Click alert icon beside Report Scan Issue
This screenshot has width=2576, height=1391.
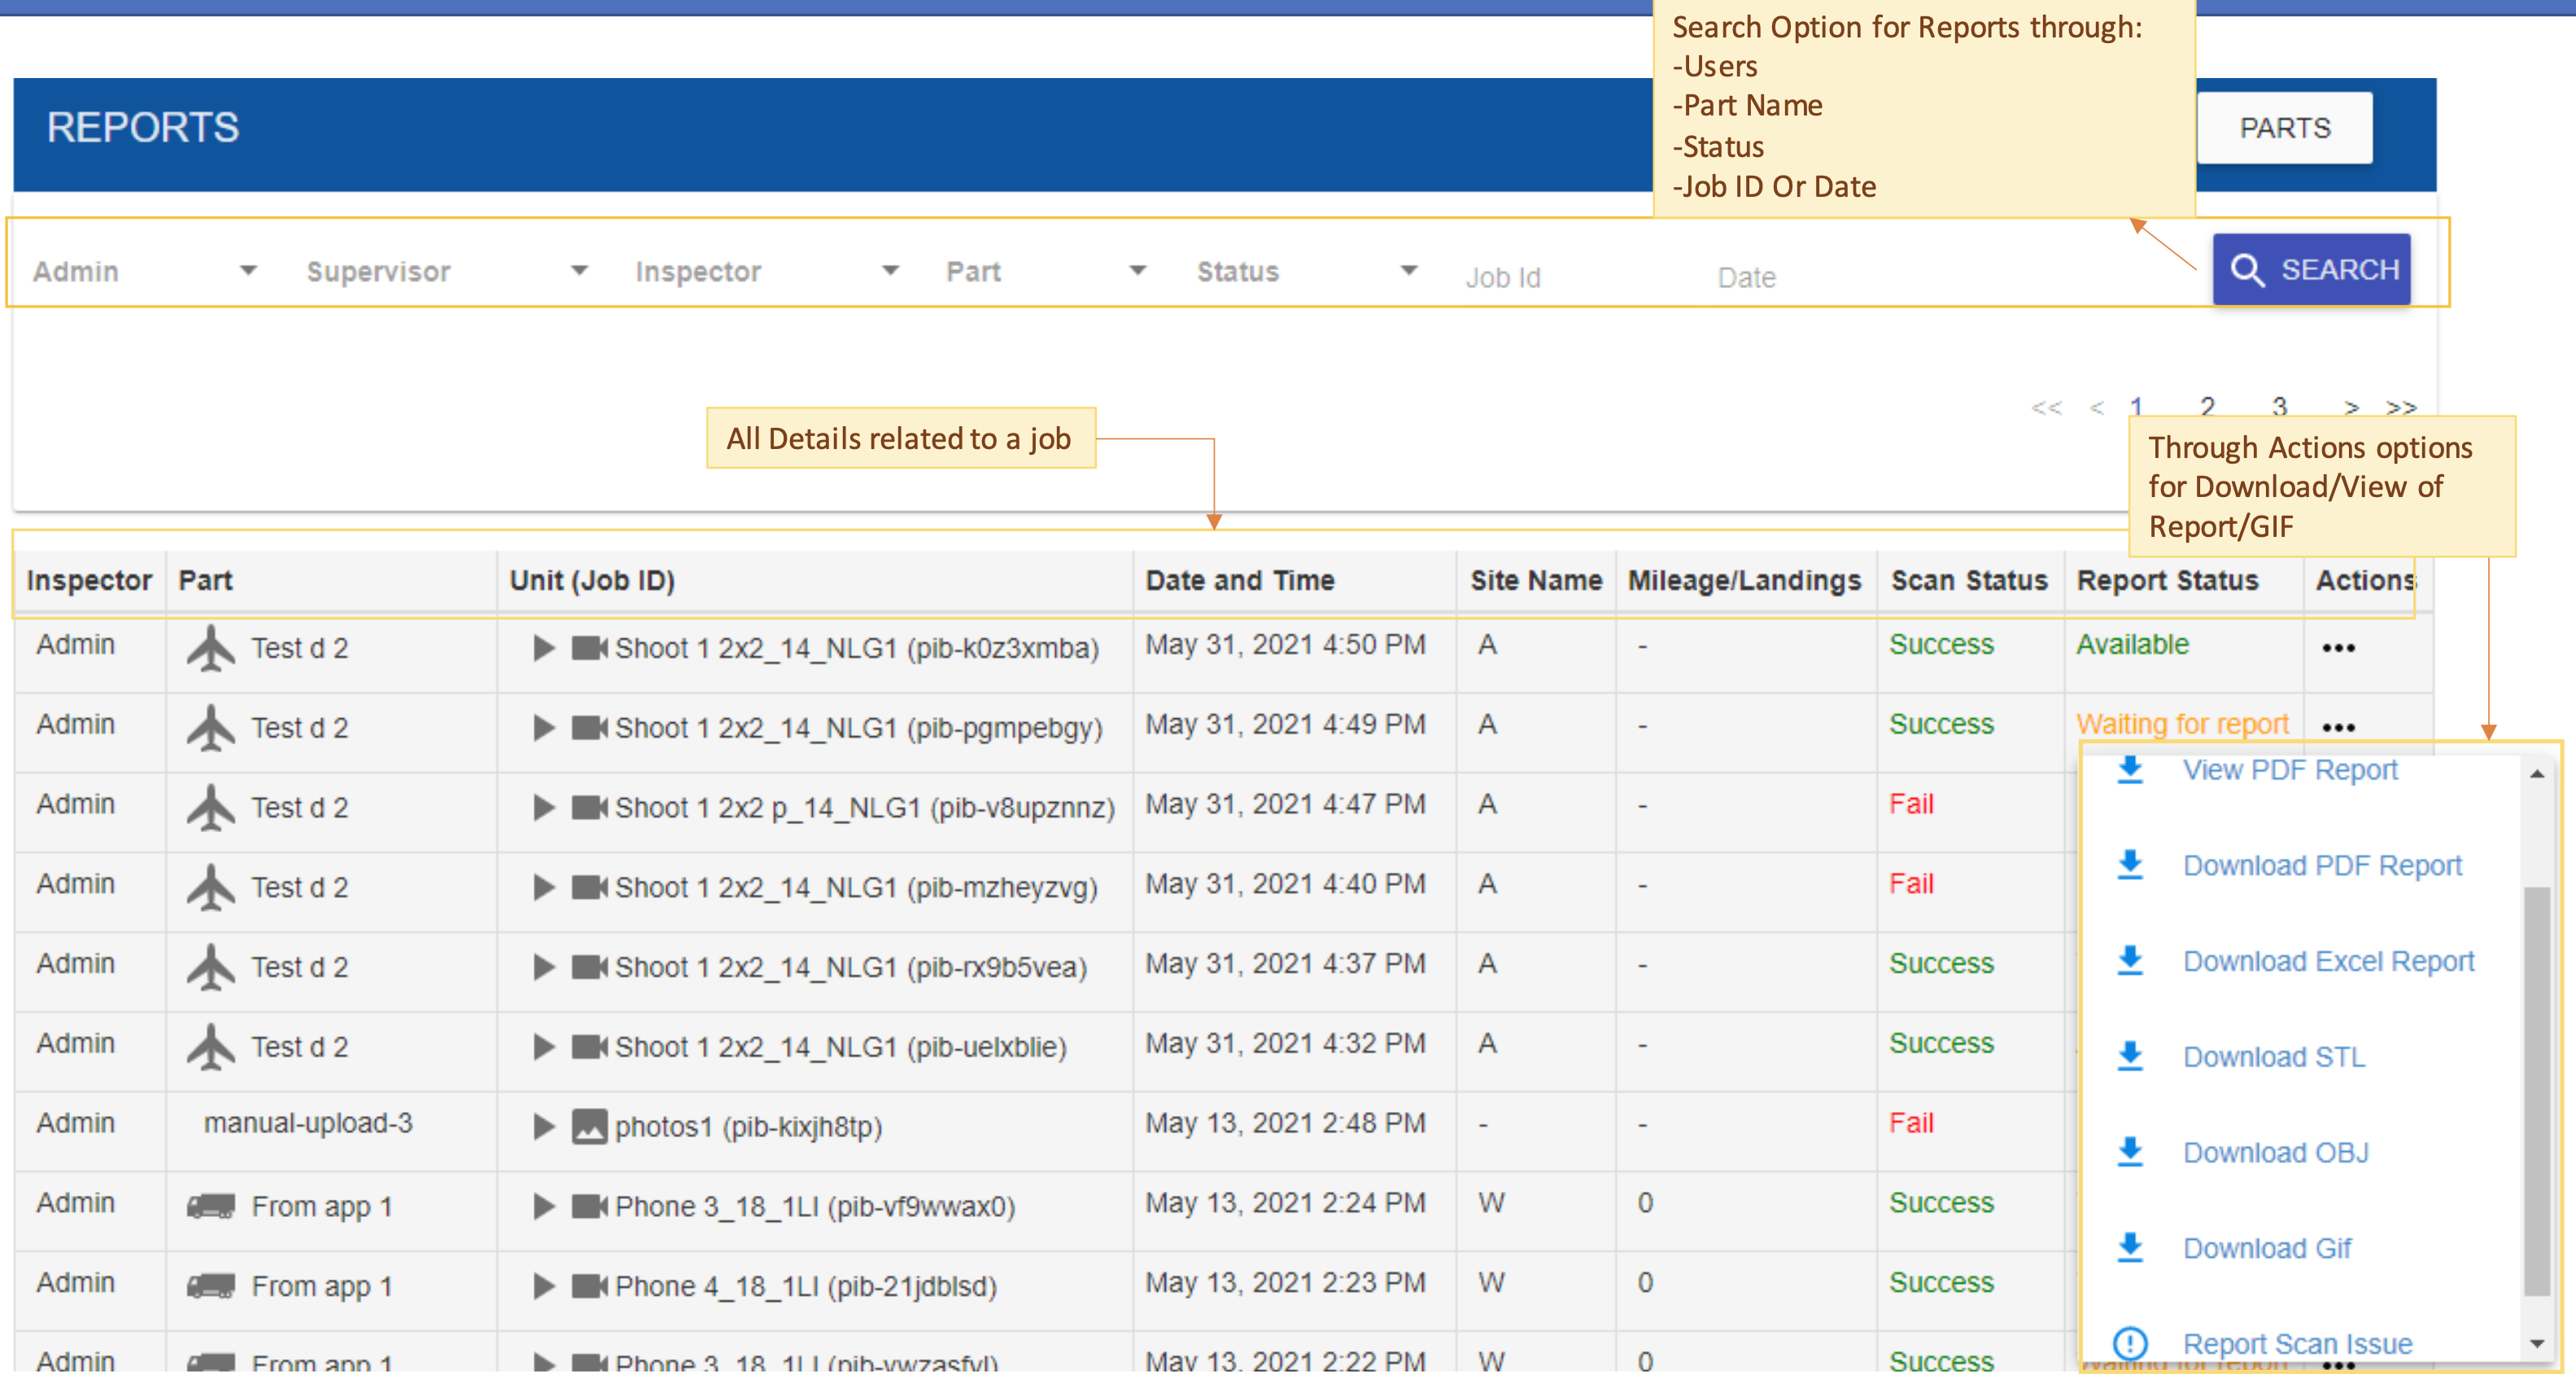coord(2130,1343)
